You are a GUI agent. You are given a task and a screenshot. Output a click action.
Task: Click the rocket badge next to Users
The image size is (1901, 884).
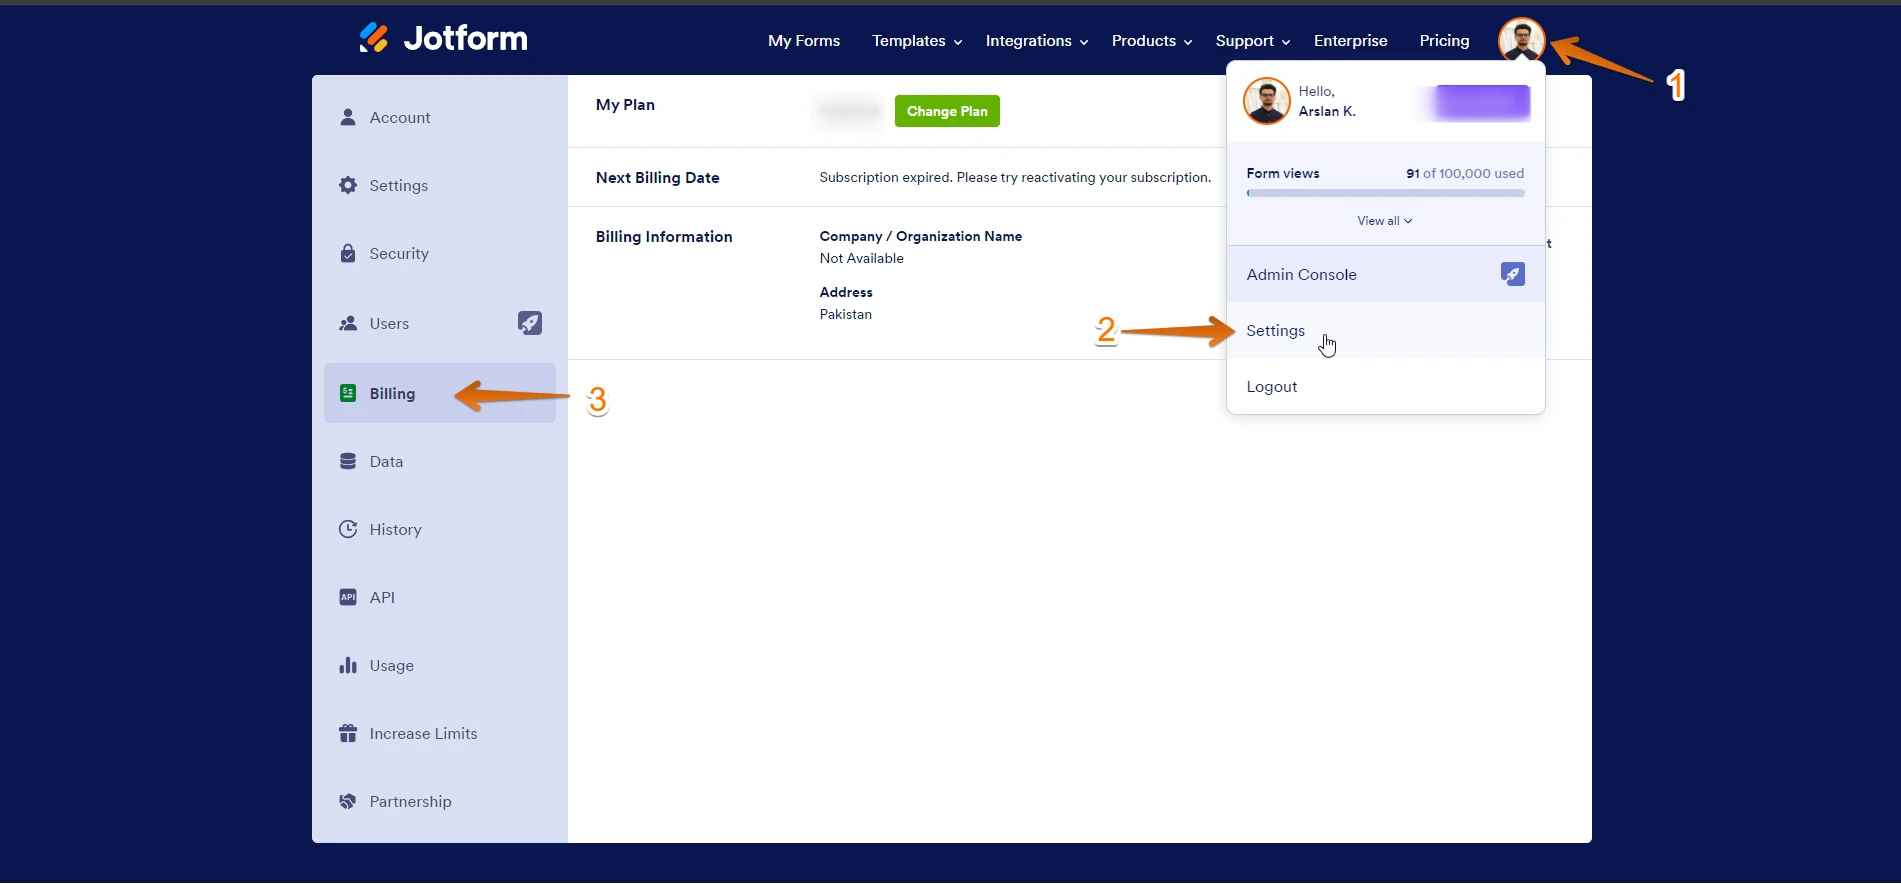click(529, 323)
